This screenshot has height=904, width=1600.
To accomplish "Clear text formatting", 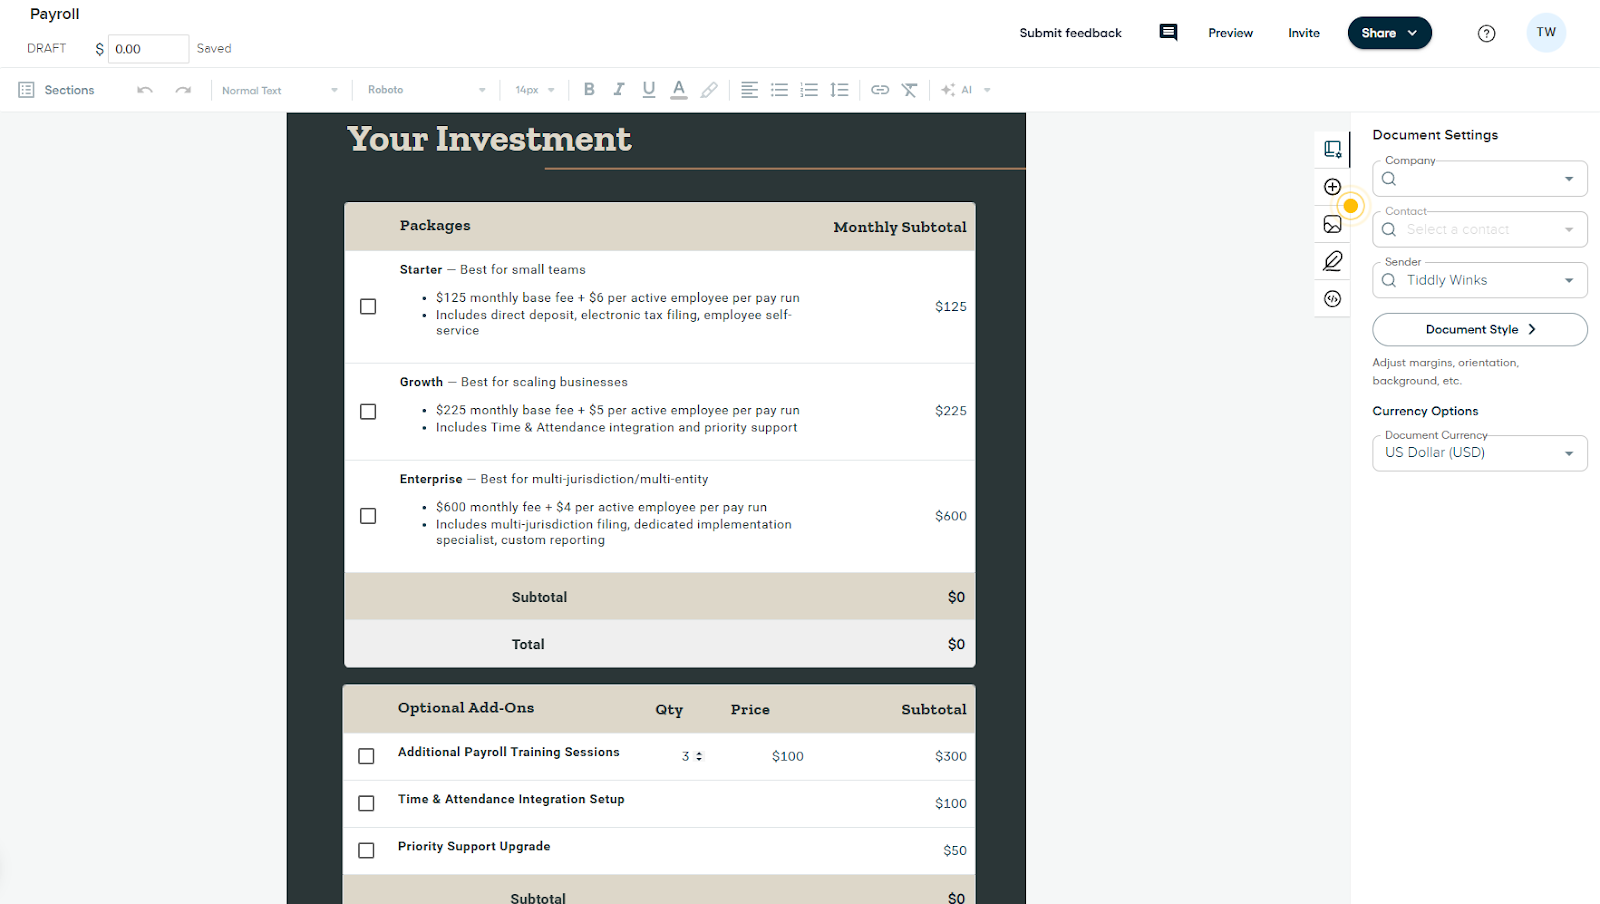I will point(909,90).
